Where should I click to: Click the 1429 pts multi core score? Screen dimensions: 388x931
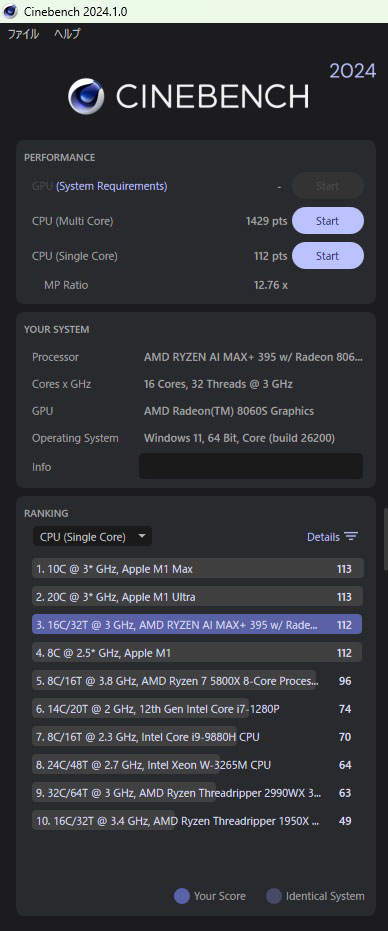pyautogui.click(x=266, y=221)
